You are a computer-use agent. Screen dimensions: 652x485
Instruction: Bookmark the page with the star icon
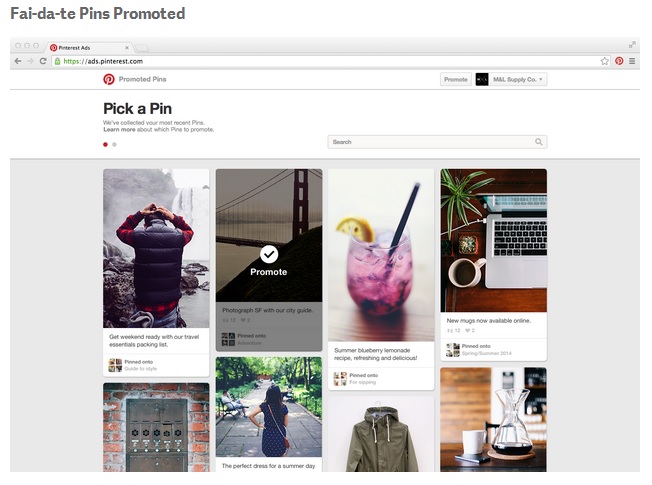point(605,61)
